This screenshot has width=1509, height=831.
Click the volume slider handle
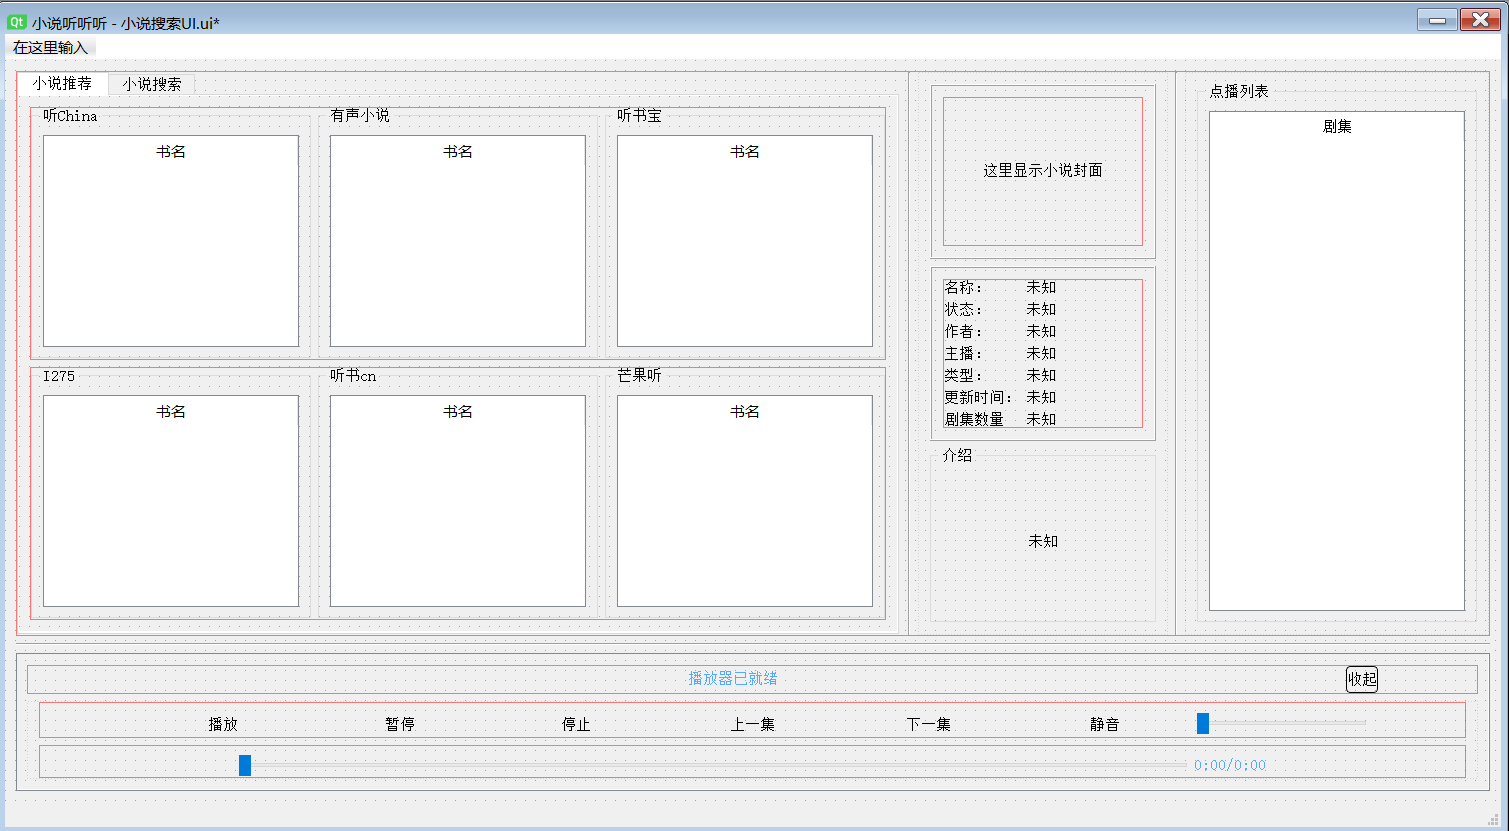1203,723
